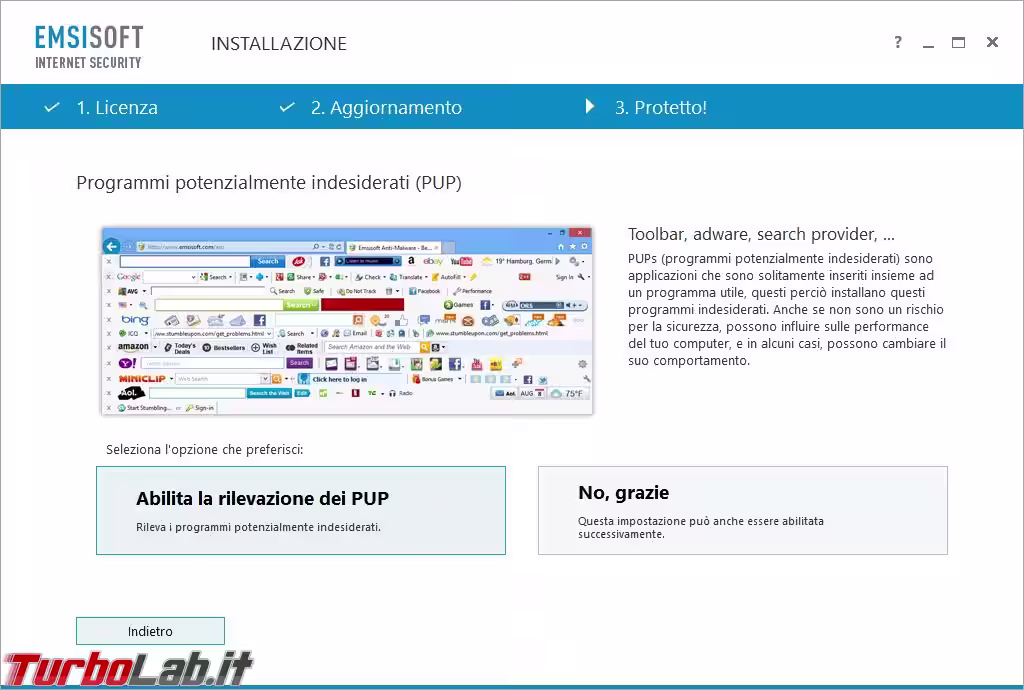This screenshot has width=1024, height=690.
Task: Maximize the Emsisoft installer window
Action: click(958, 42)
